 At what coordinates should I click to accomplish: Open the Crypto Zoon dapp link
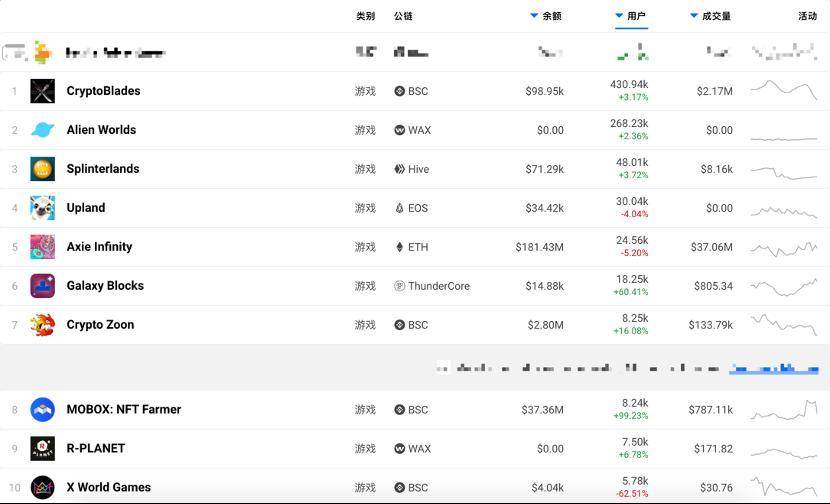pos(100,325)
